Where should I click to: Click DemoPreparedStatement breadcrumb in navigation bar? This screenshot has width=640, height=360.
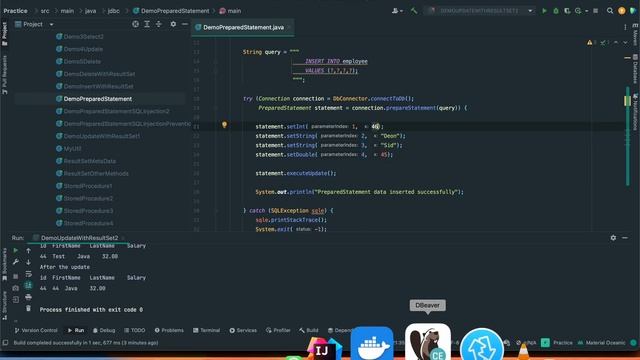pyautogui.click(x=171, y=11)
